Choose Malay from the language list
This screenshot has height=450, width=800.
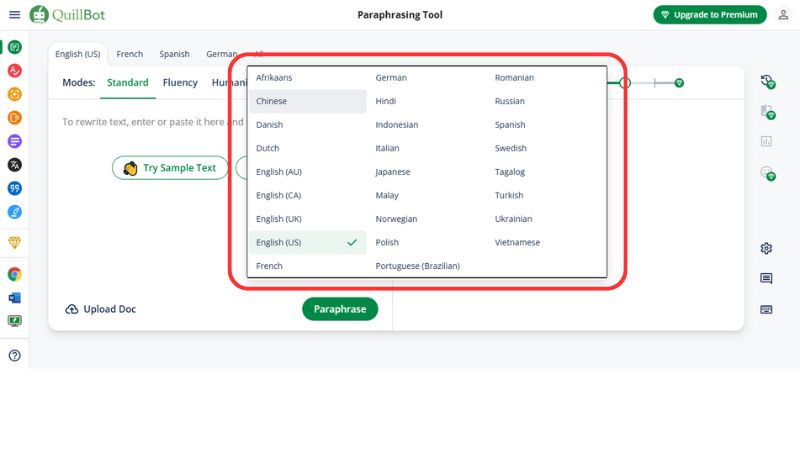[x=428, y=195]
